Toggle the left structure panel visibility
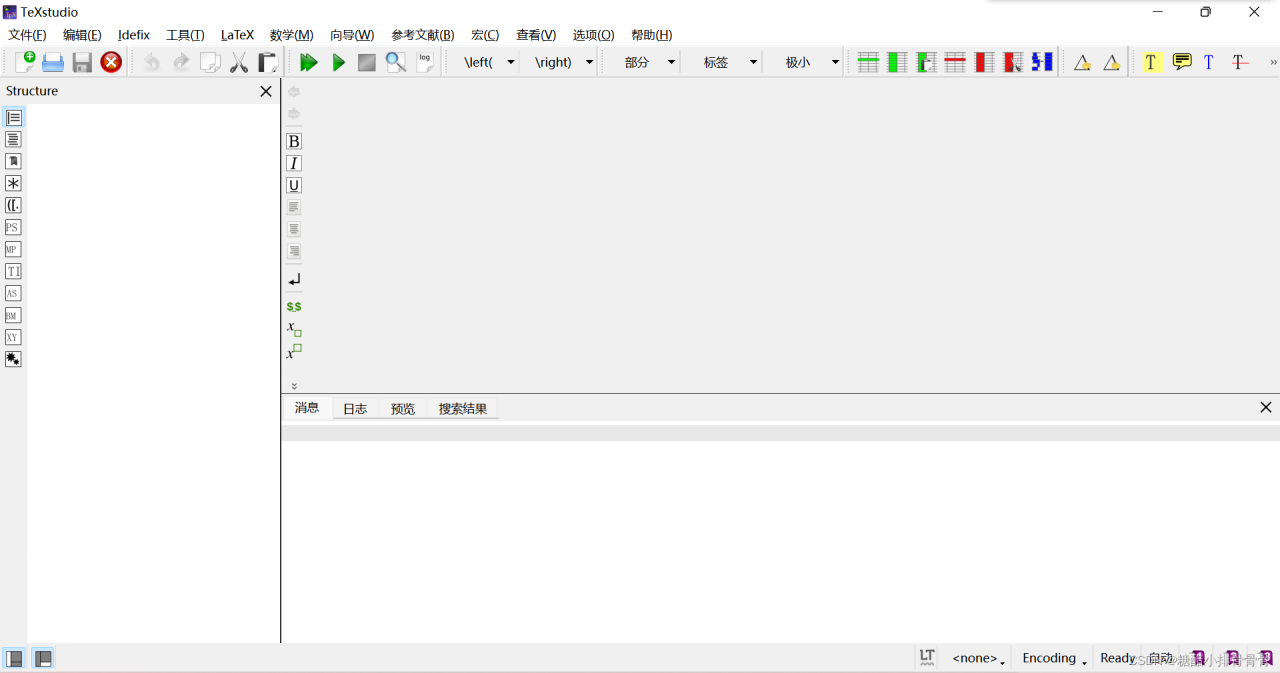Image resolution: width=1280 pixels, height=673 pixels. [x=13, y=658]
